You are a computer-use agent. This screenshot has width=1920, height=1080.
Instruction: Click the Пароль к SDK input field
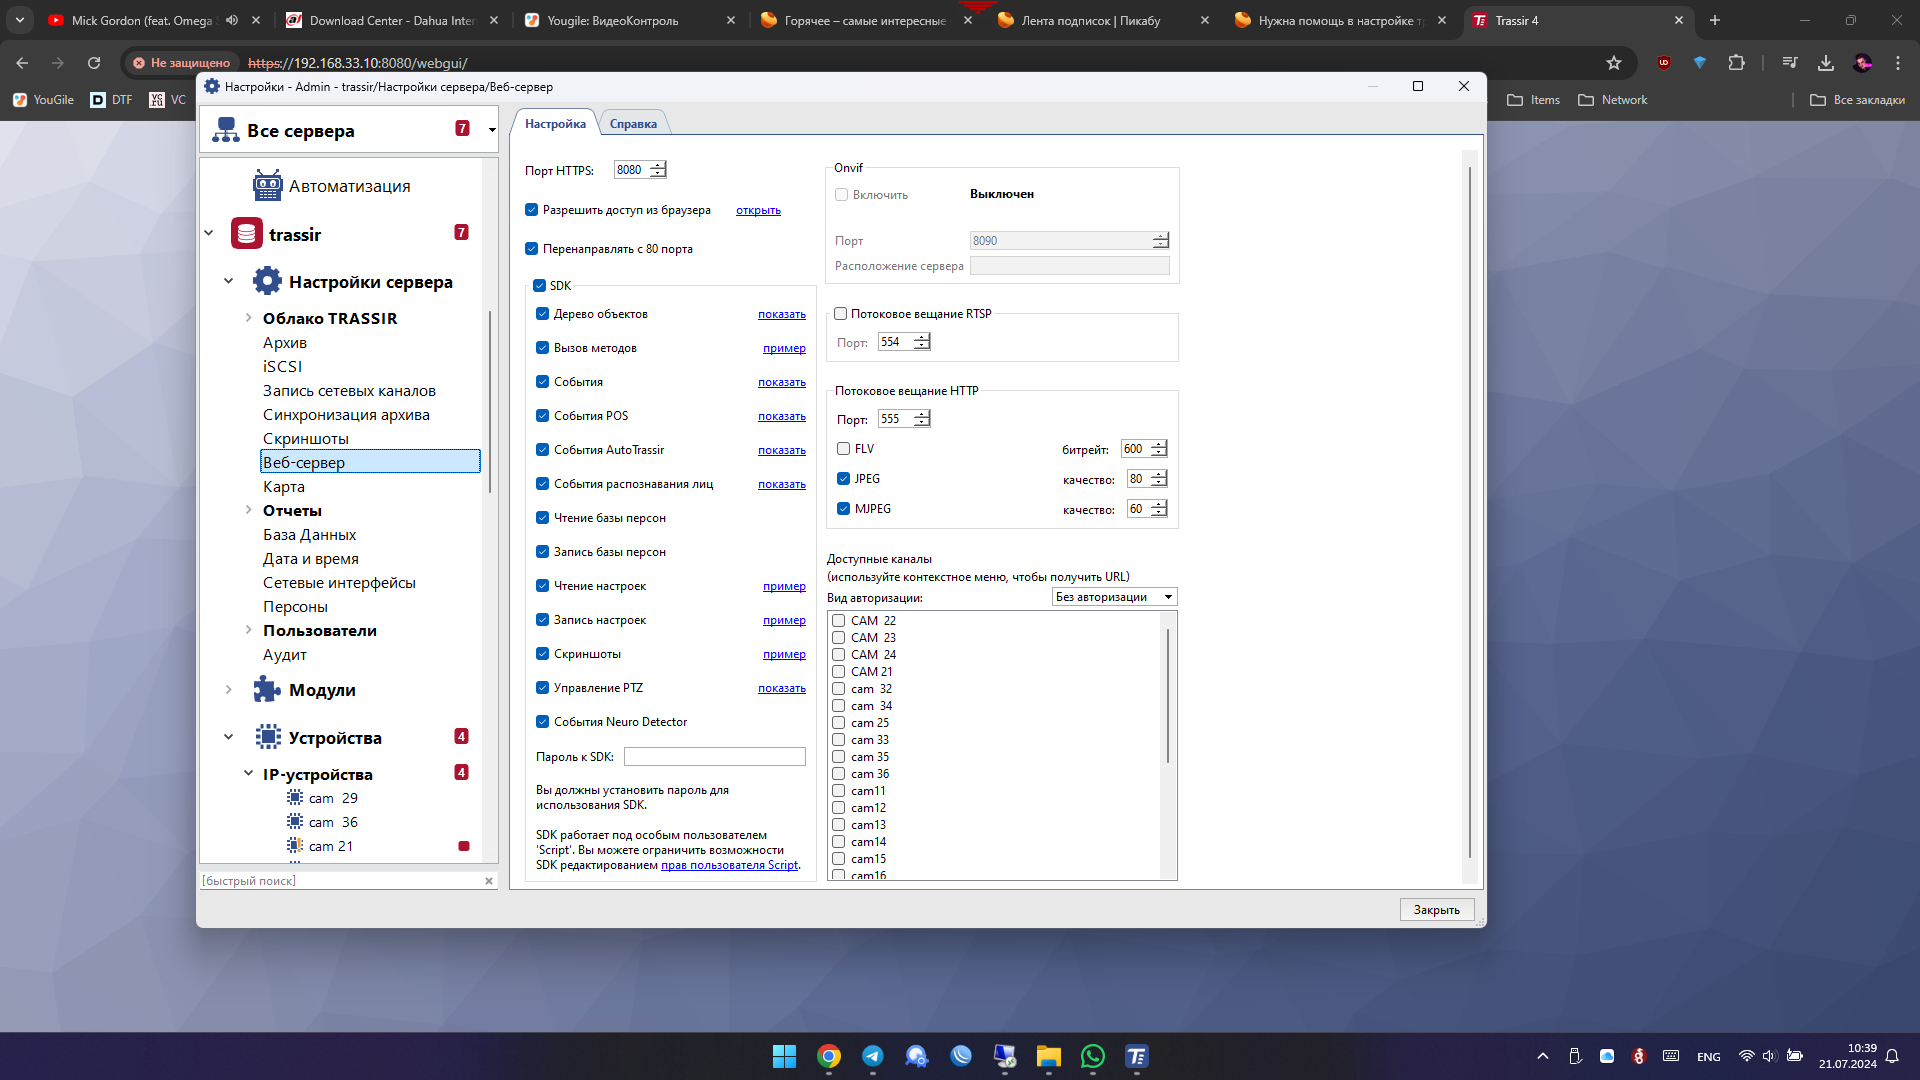(715, 757)
